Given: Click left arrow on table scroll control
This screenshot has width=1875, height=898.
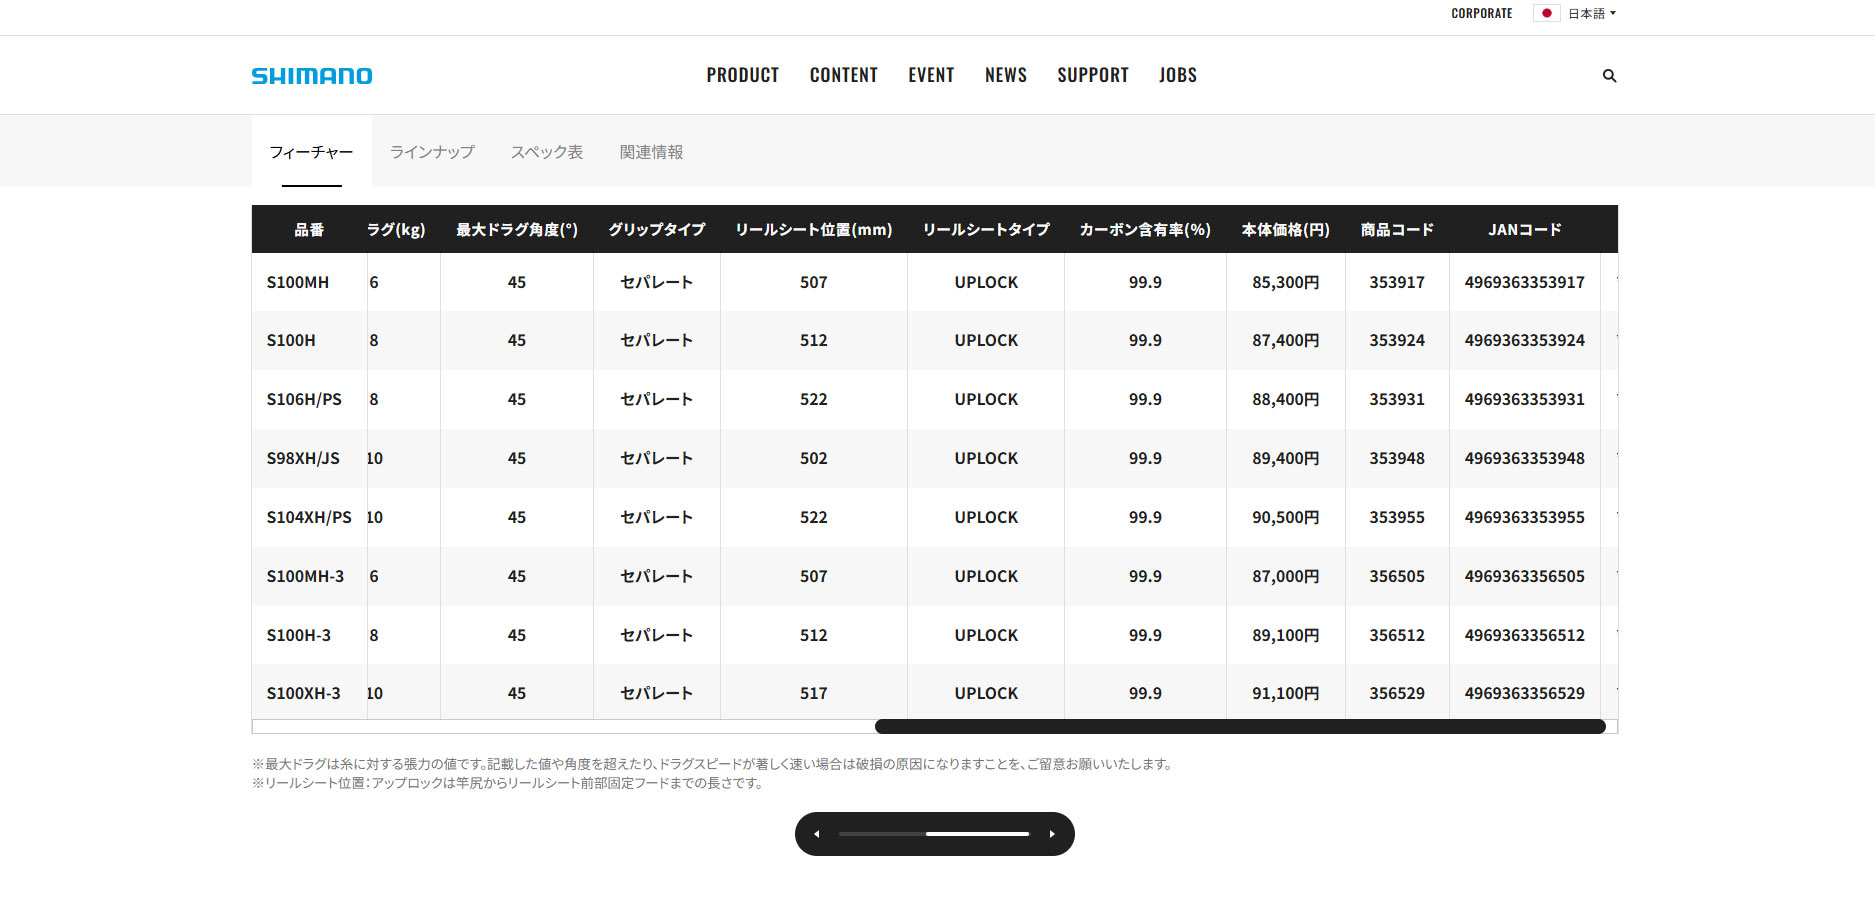Looking at the screenshot, I should coord(817,834).
